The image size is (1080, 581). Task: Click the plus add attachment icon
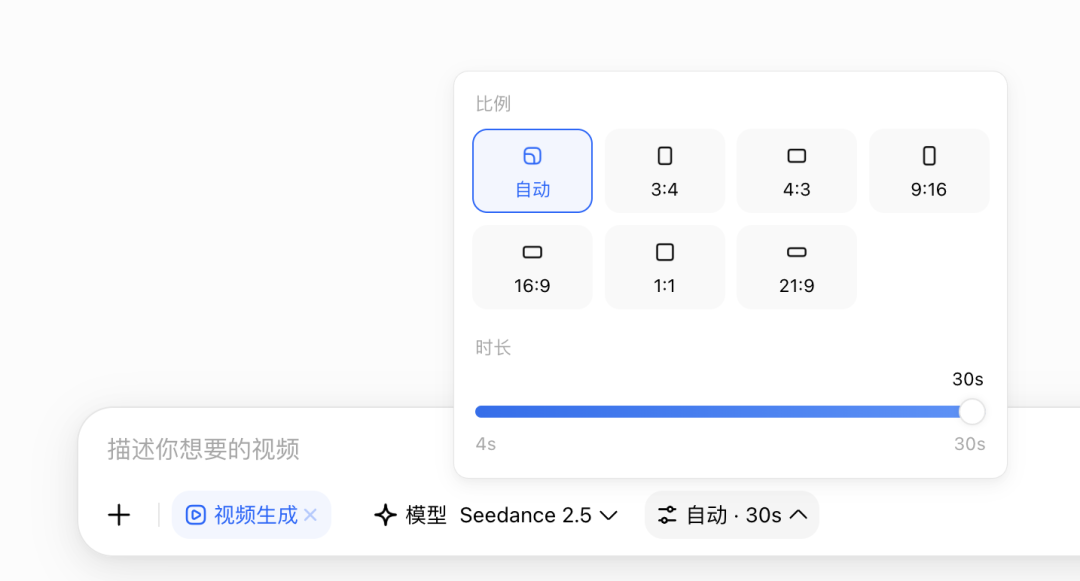119,515
